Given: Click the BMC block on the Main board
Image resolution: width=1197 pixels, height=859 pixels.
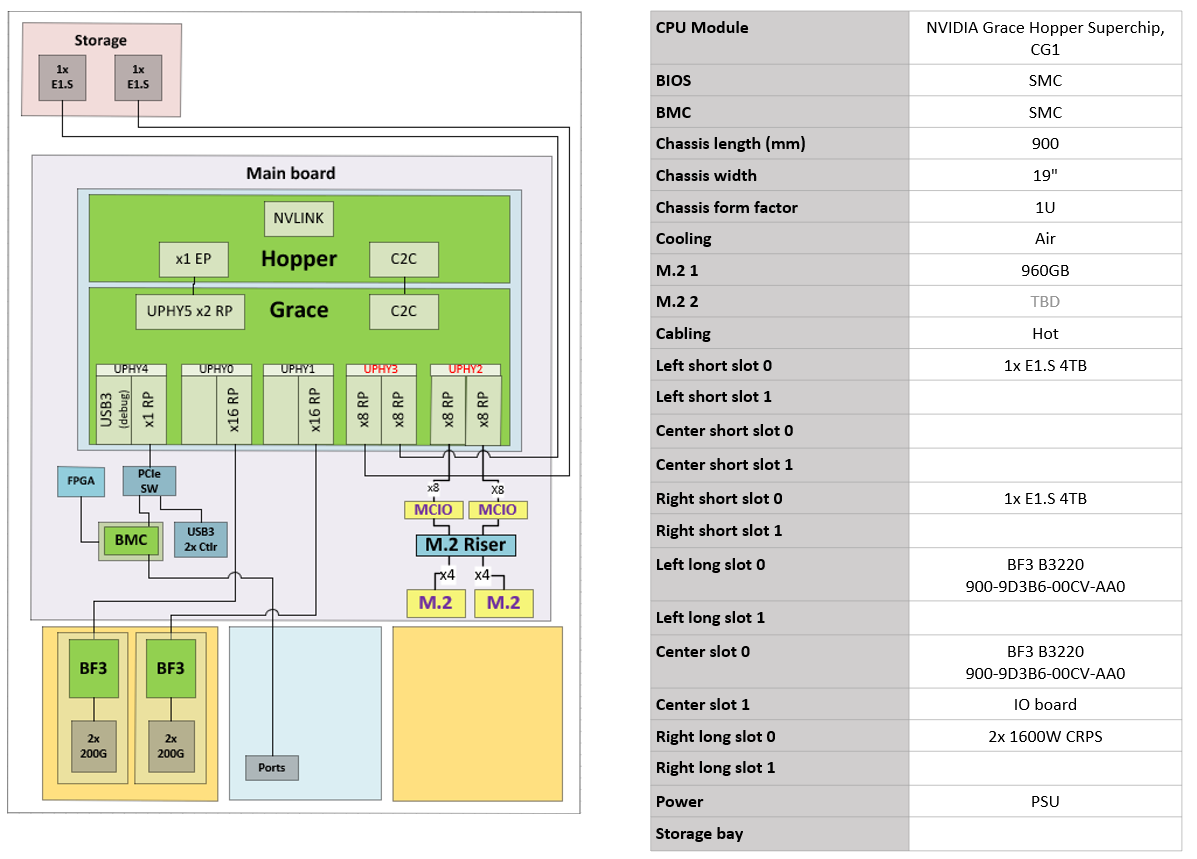Looking at the screenshot, I should (129, 541).
